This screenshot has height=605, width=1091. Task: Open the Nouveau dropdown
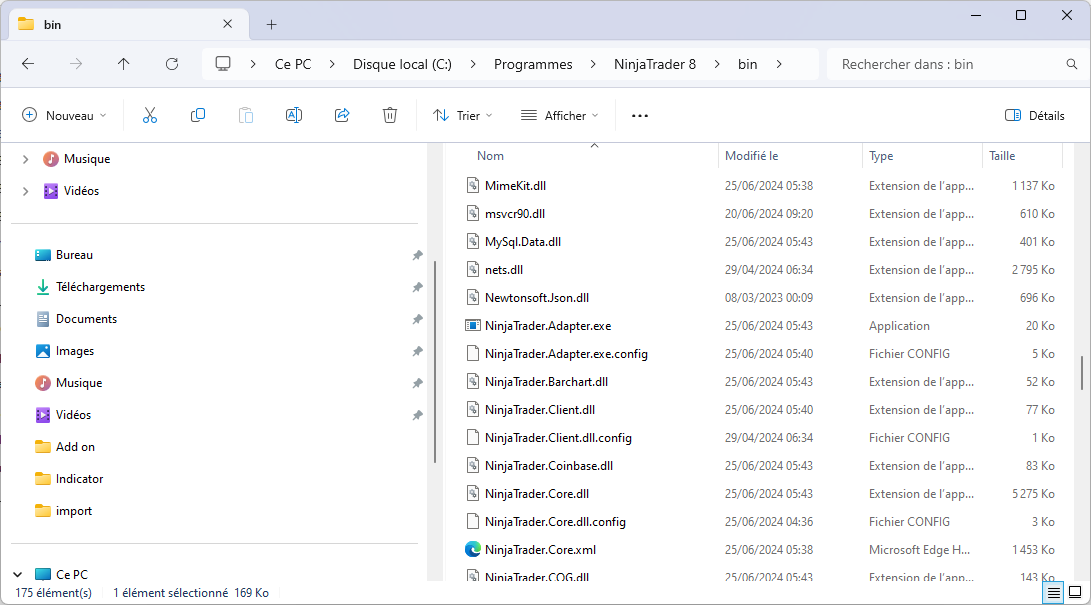64,115
